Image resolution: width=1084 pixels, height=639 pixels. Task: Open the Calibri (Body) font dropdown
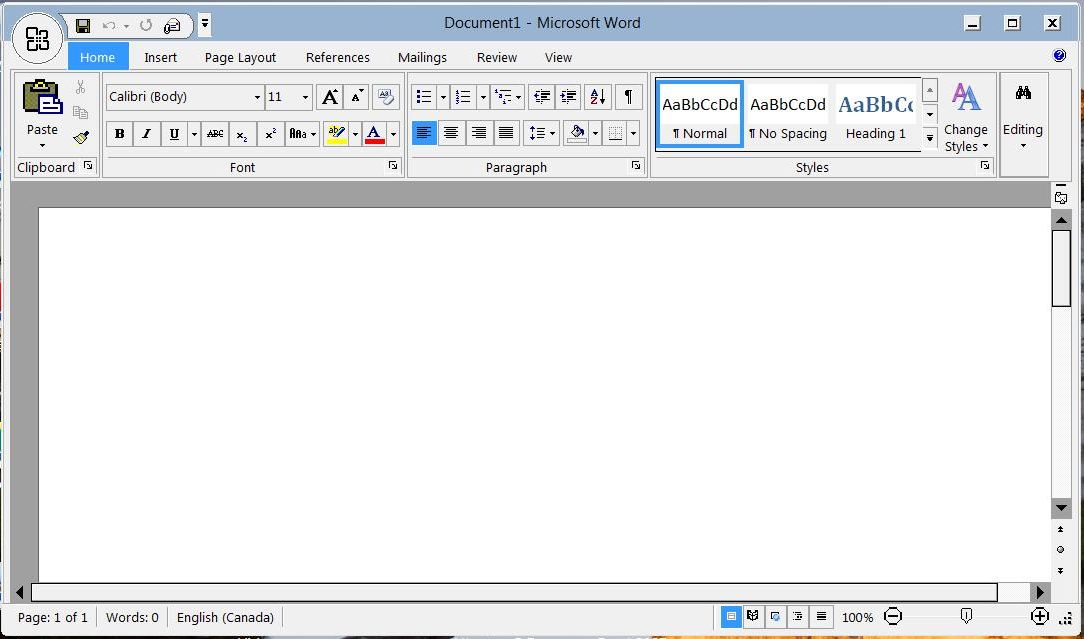(257, 98)
